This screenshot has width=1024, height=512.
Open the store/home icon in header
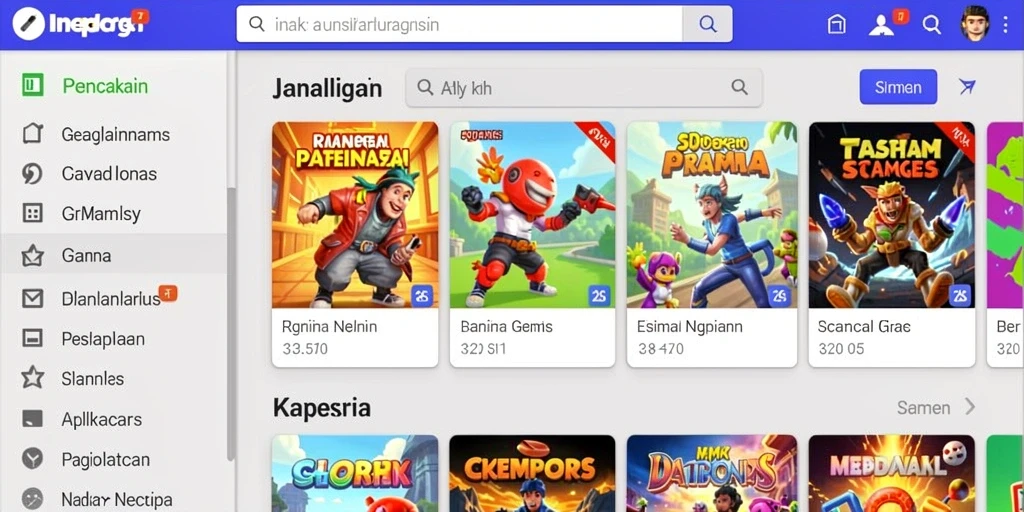coord(837,25)
